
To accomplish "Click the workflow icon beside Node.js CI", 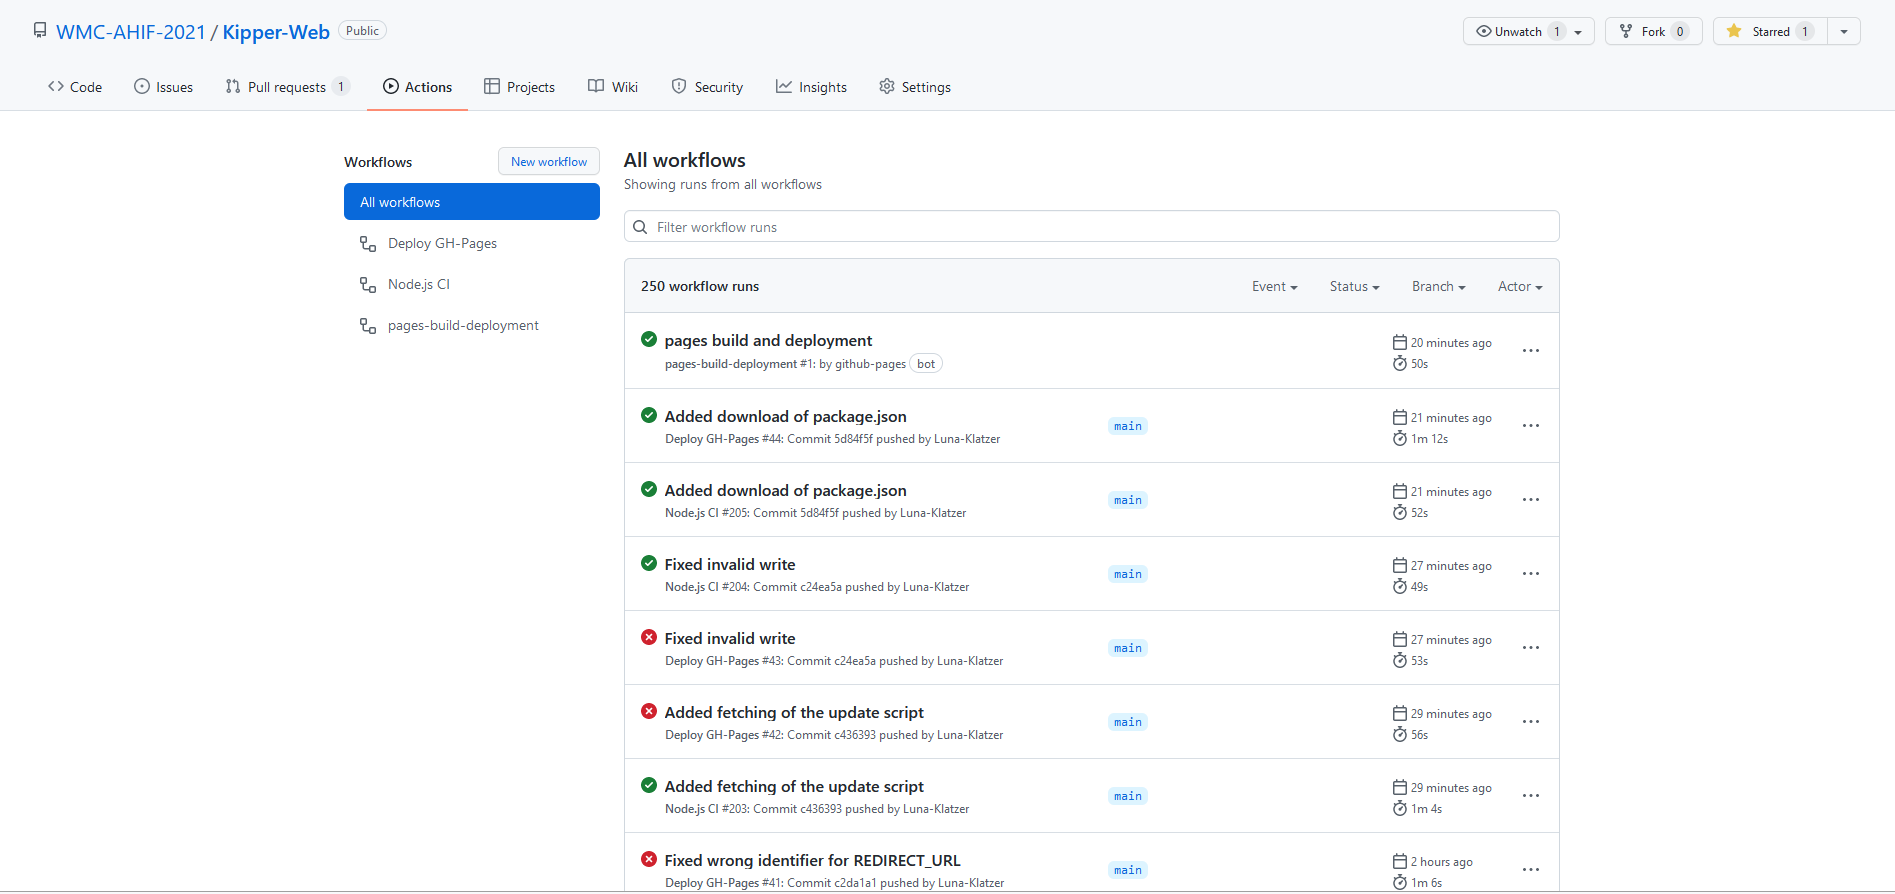I will 368,284.
